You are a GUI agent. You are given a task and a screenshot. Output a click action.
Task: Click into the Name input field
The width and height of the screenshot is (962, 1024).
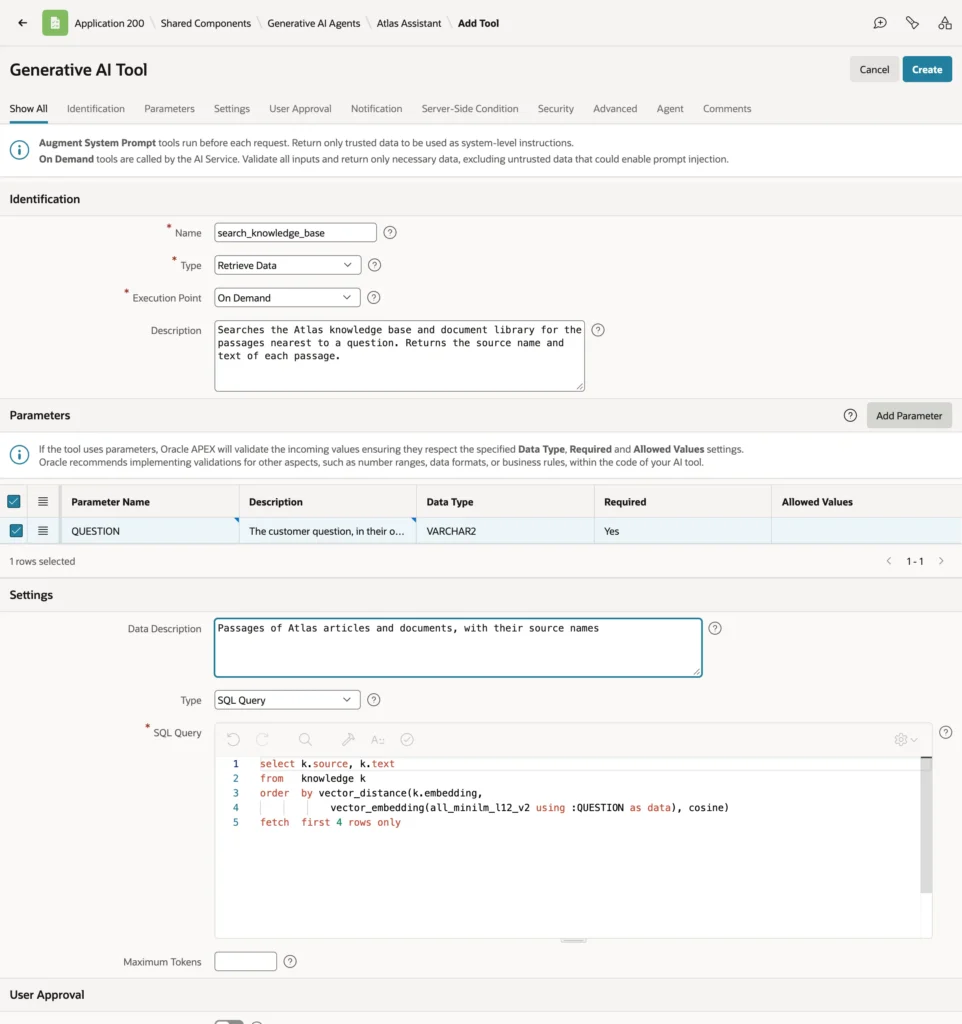pyautogui.click(x=295, y=232)
